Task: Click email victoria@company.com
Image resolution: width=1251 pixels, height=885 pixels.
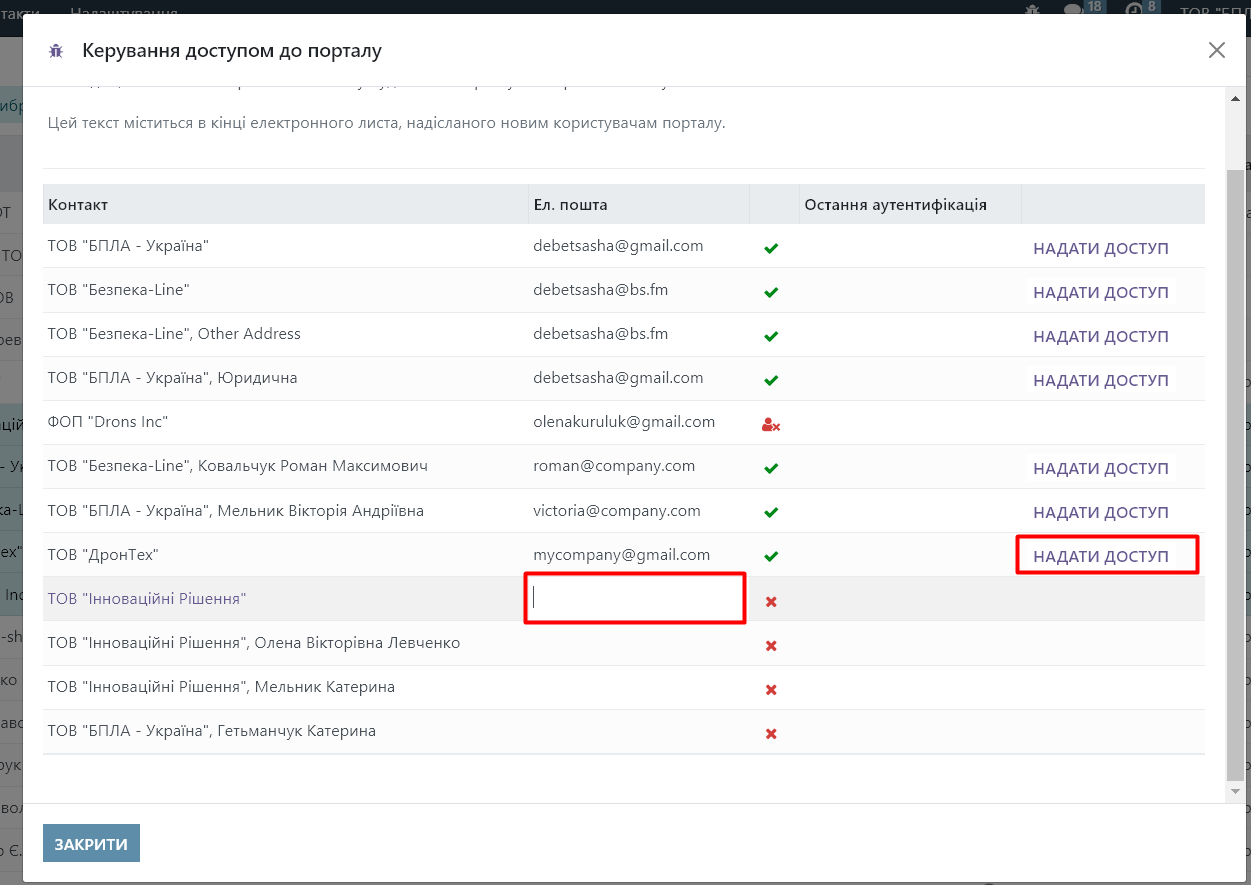Action: (x=617, y=510)
